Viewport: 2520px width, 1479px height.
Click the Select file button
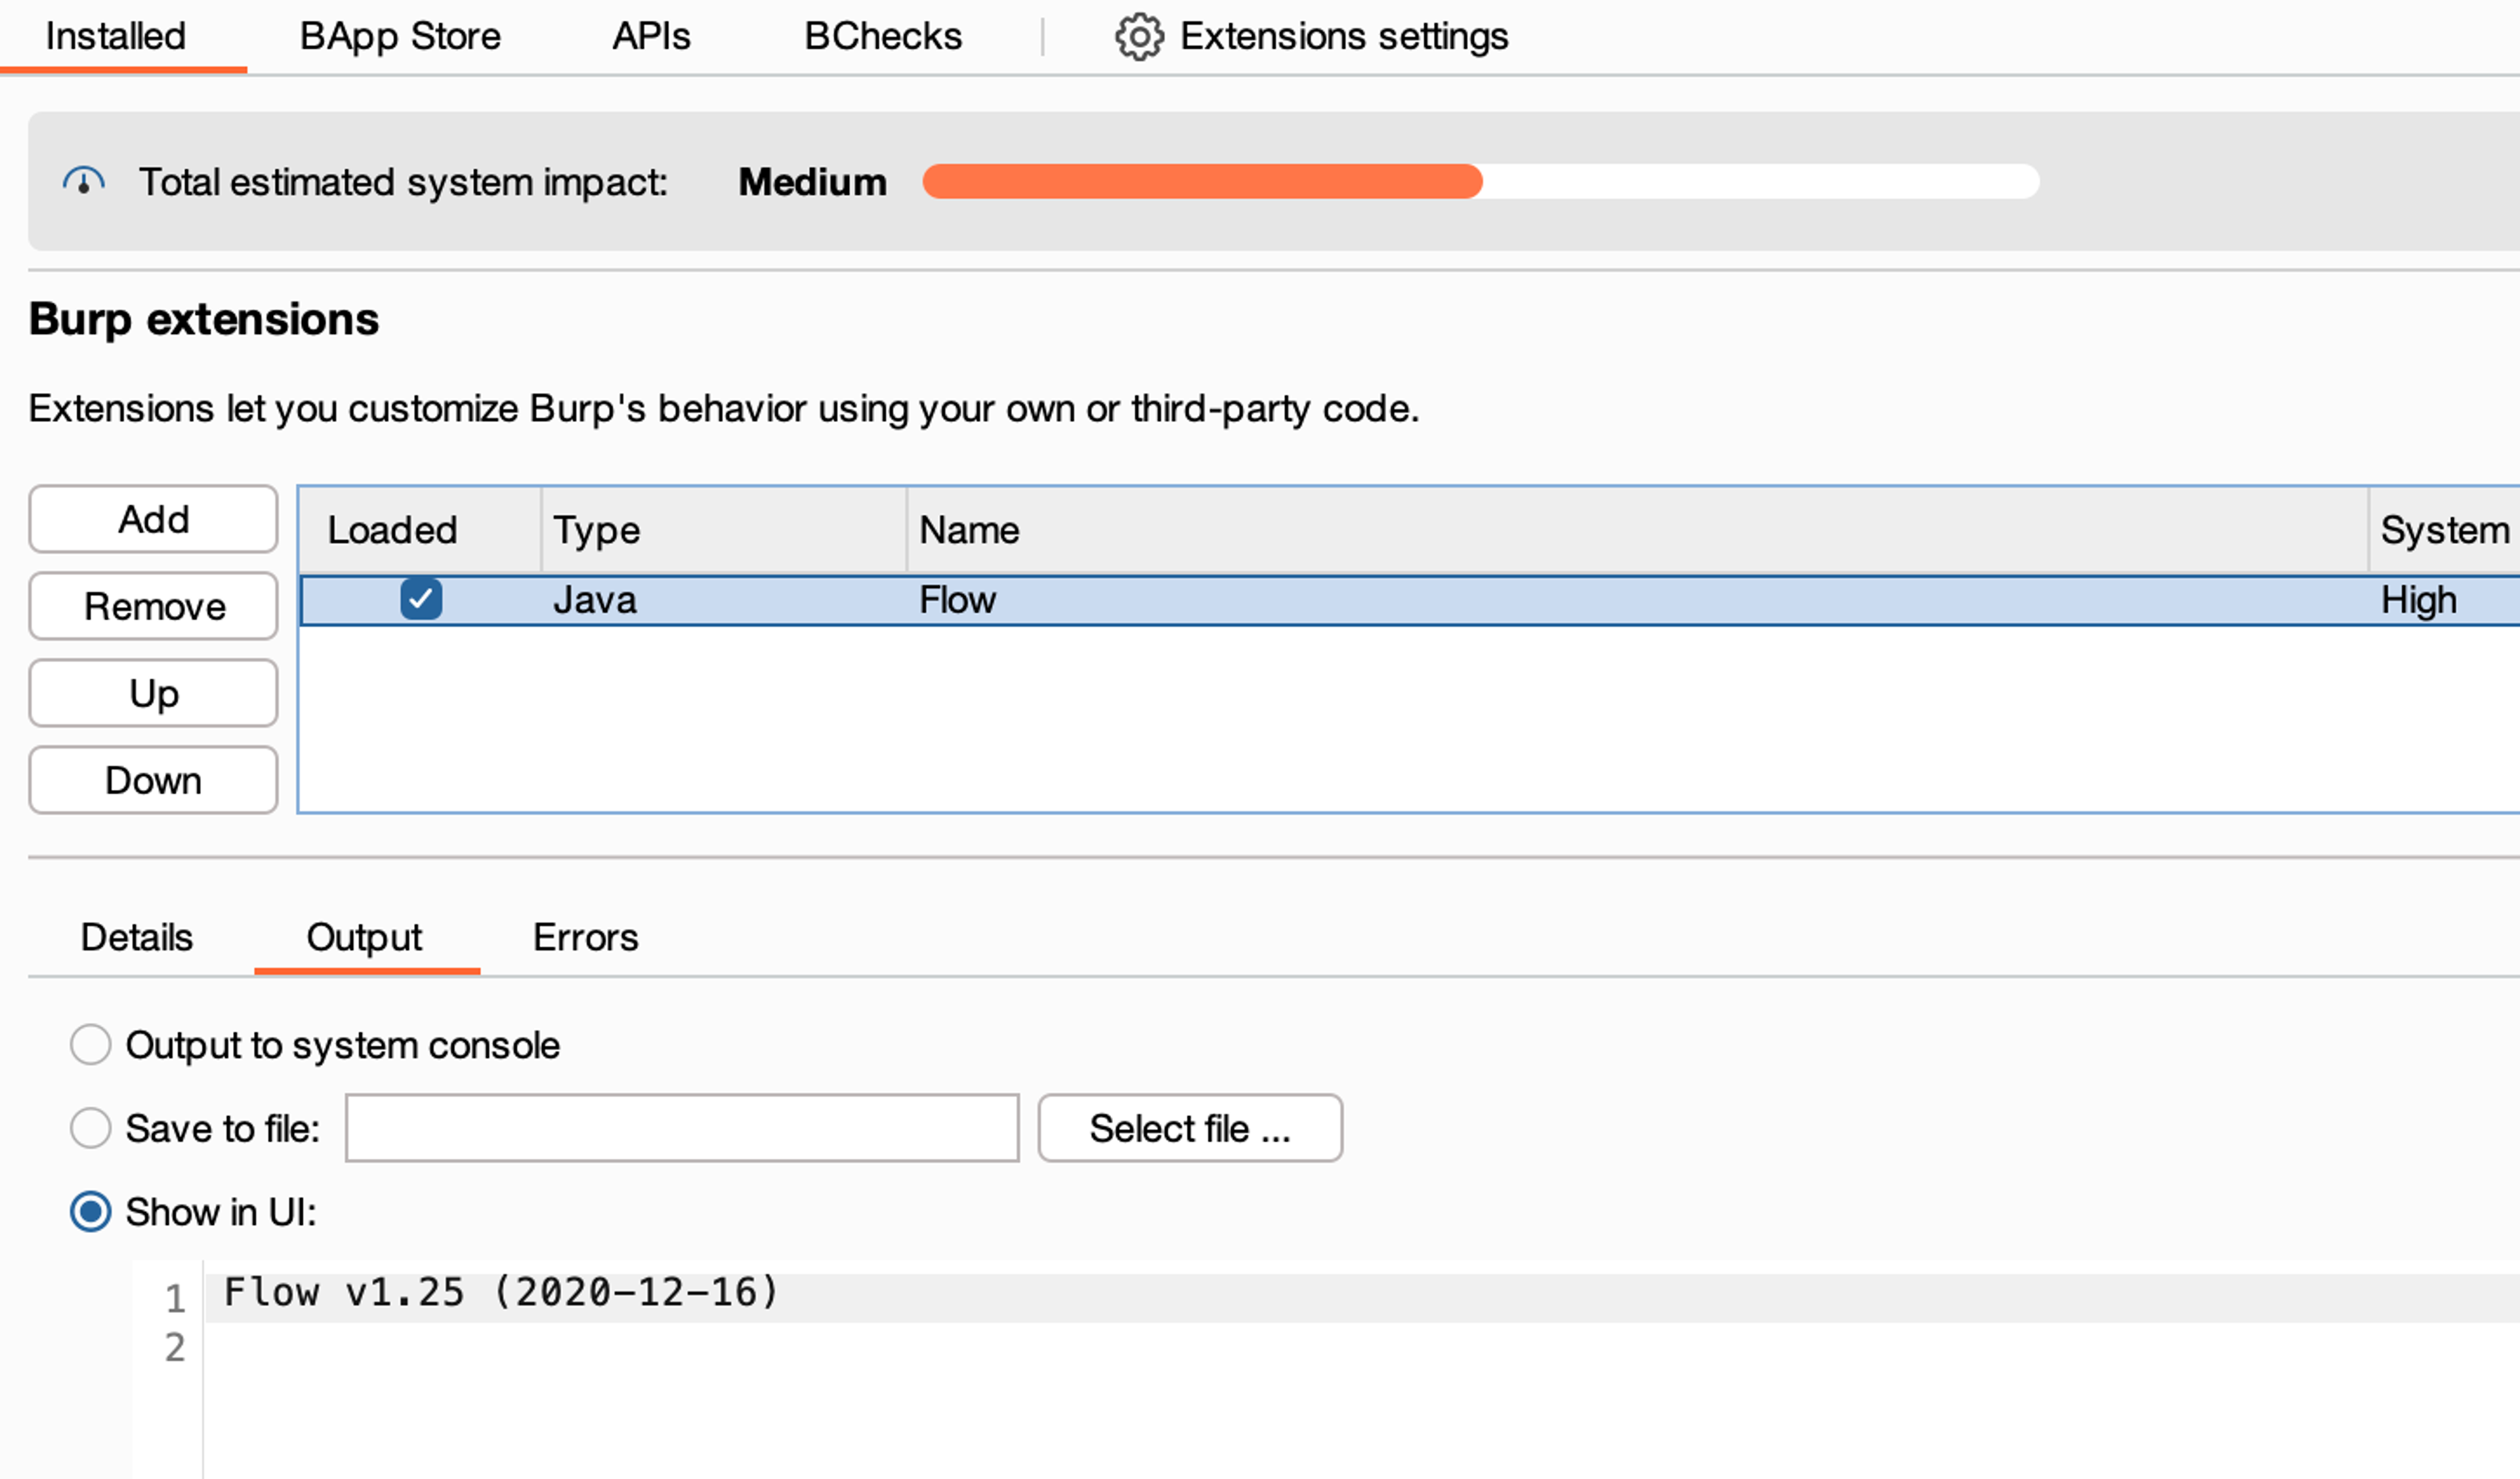(x=1190, y=1129)
